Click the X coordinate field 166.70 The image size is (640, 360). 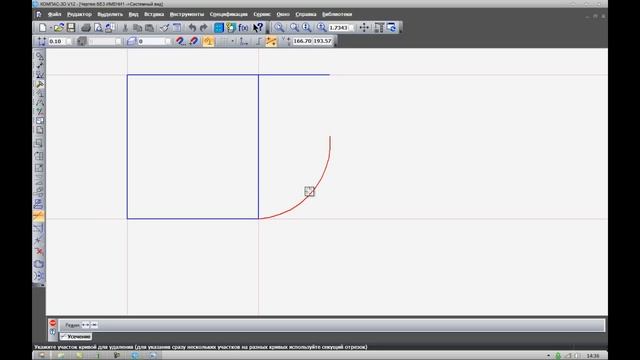[x=302, y=41]
